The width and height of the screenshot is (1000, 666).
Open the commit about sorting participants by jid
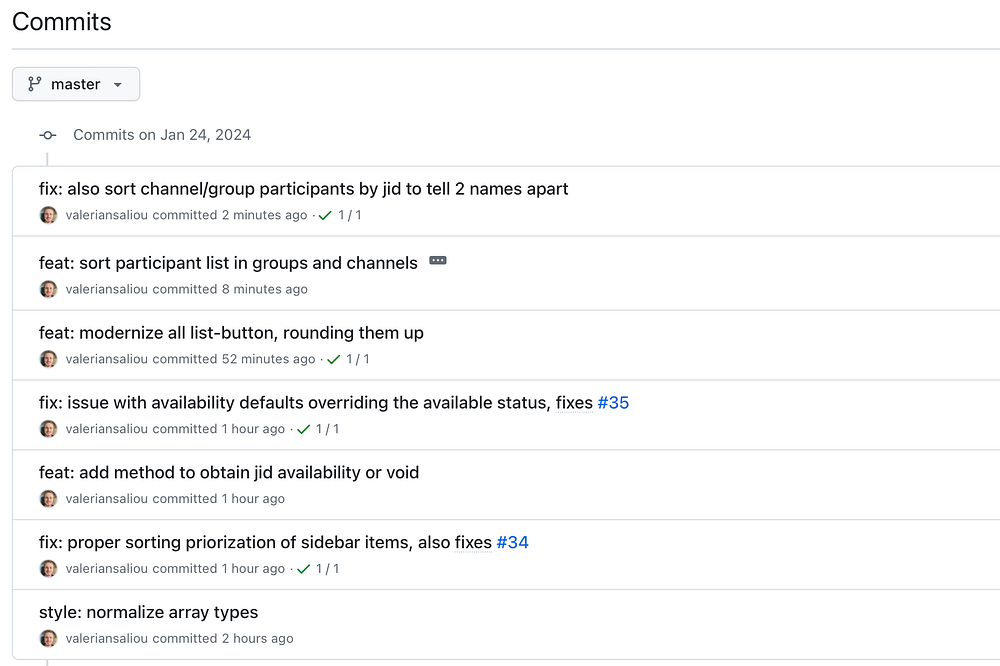pos(303,189)
